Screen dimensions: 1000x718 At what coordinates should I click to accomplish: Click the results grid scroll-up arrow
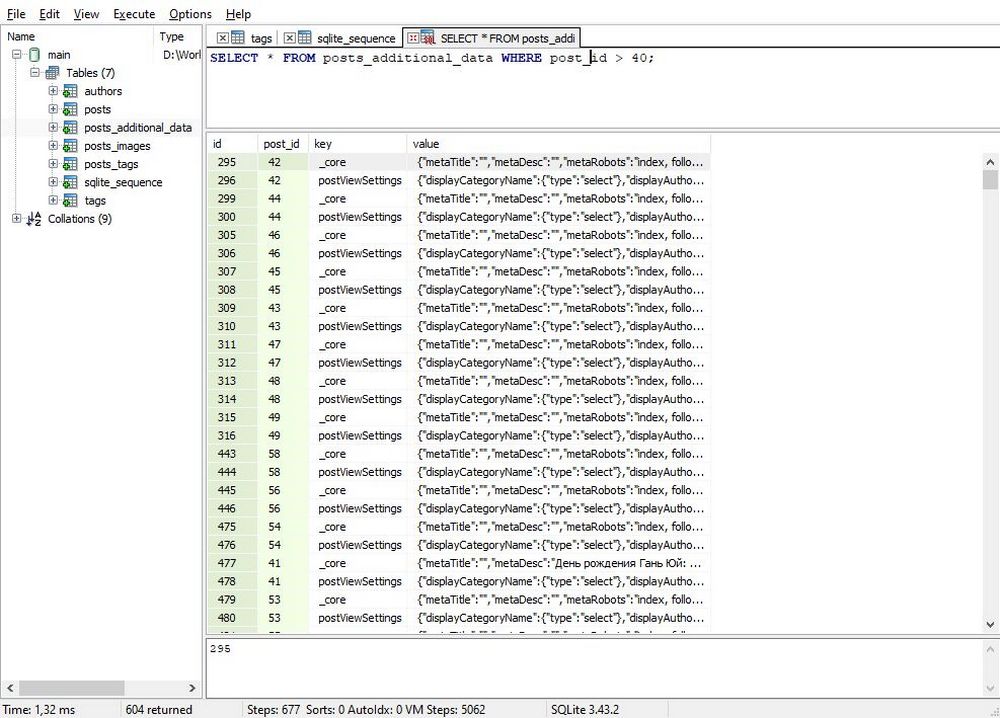pyautogui.click(x=990, y=162)
